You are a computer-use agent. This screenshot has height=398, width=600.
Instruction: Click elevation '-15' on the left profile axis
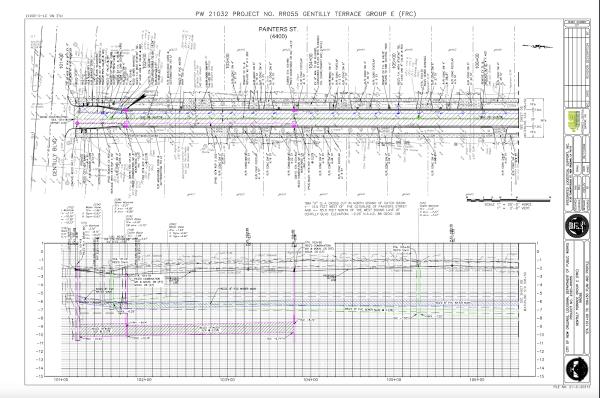pos(40,377)
